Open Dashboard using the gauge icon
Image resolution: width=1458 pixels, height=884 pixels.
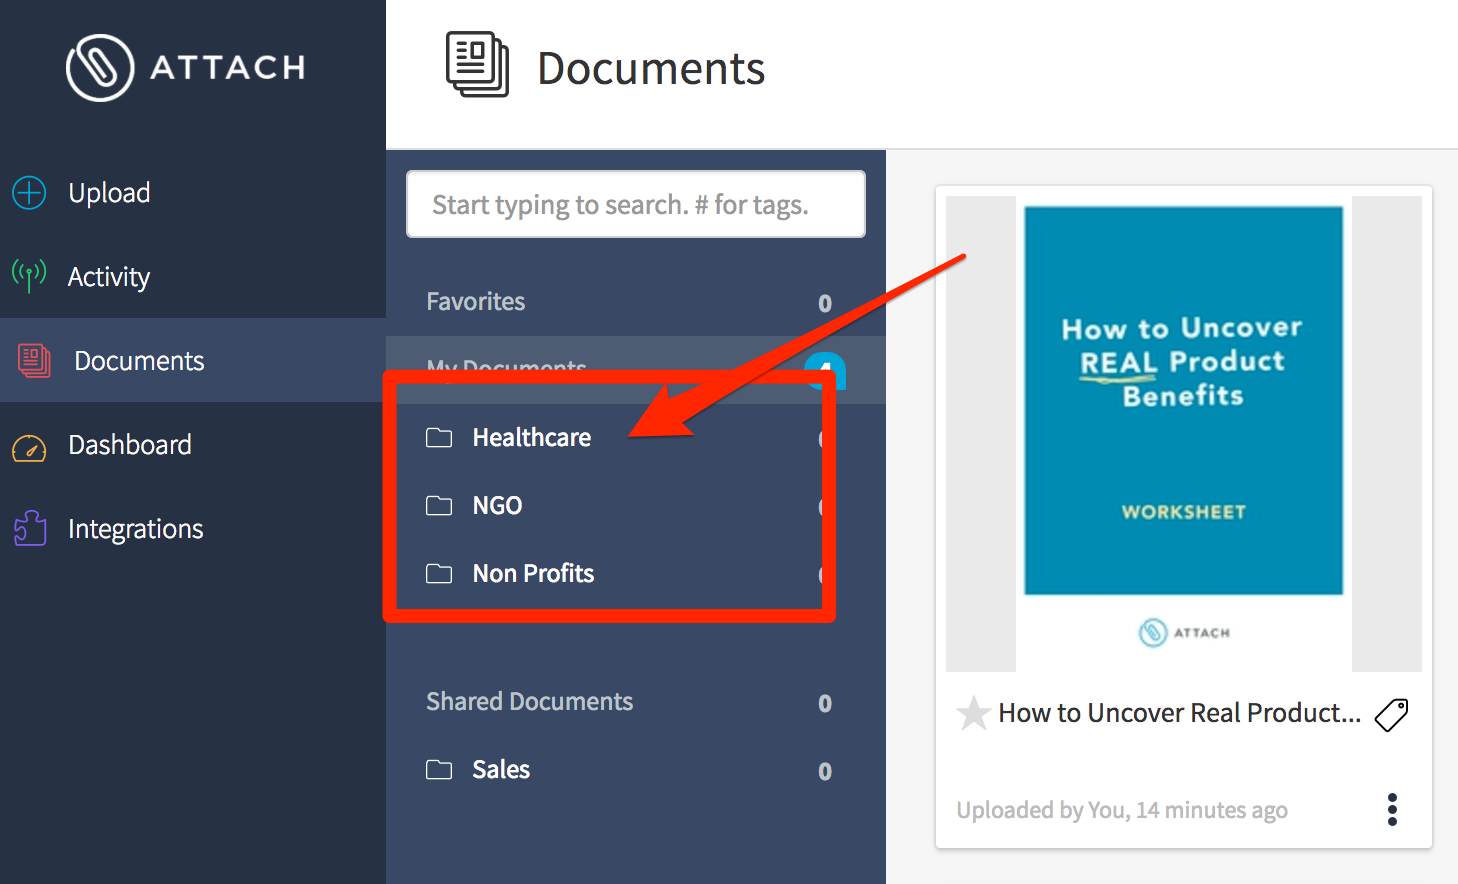28,445
